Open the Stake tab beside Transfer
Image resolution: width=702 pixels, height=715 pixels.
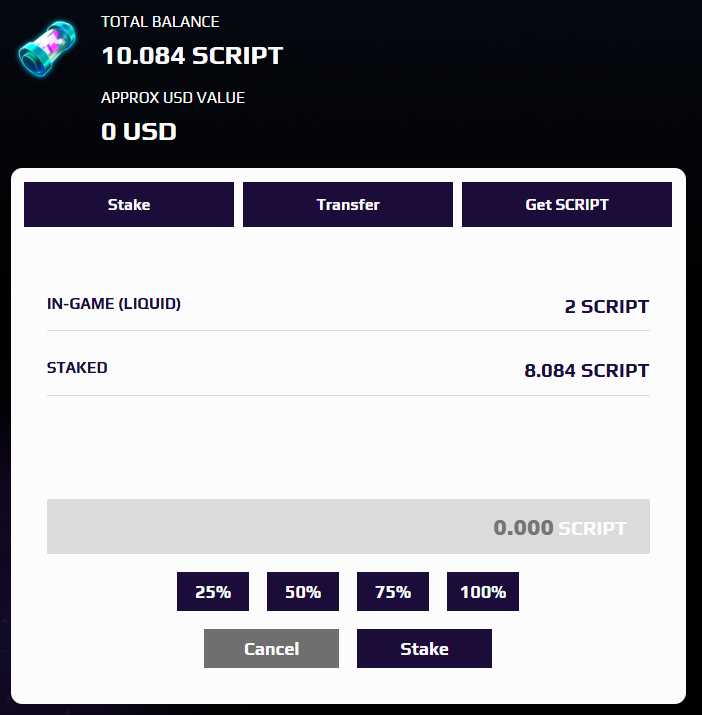(129, 204)
